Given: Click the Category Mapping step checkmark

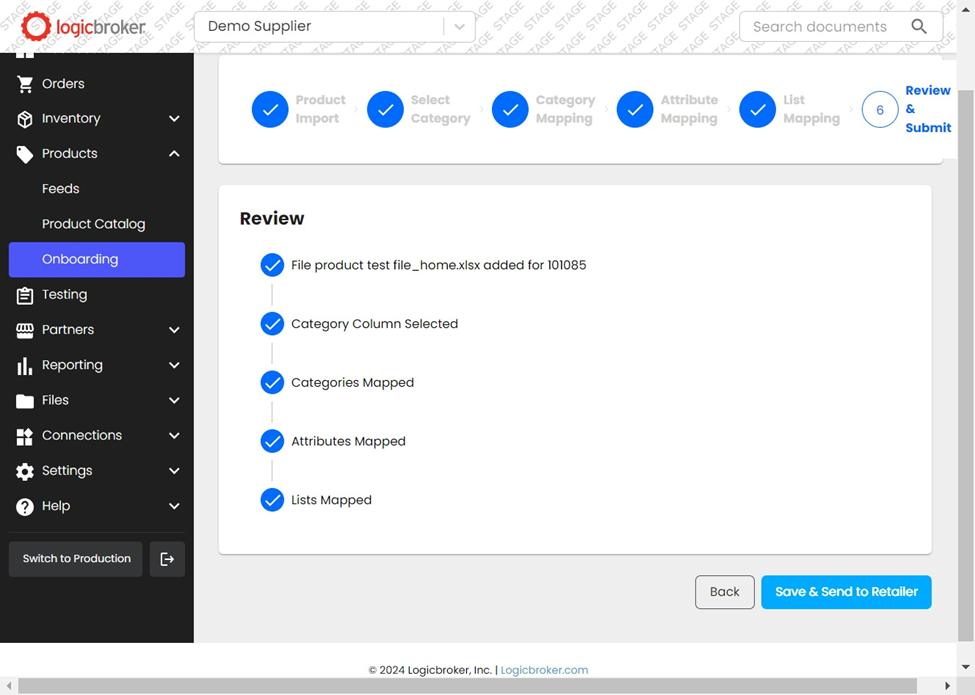Looking at the screenshot, I should pos(510,110).
